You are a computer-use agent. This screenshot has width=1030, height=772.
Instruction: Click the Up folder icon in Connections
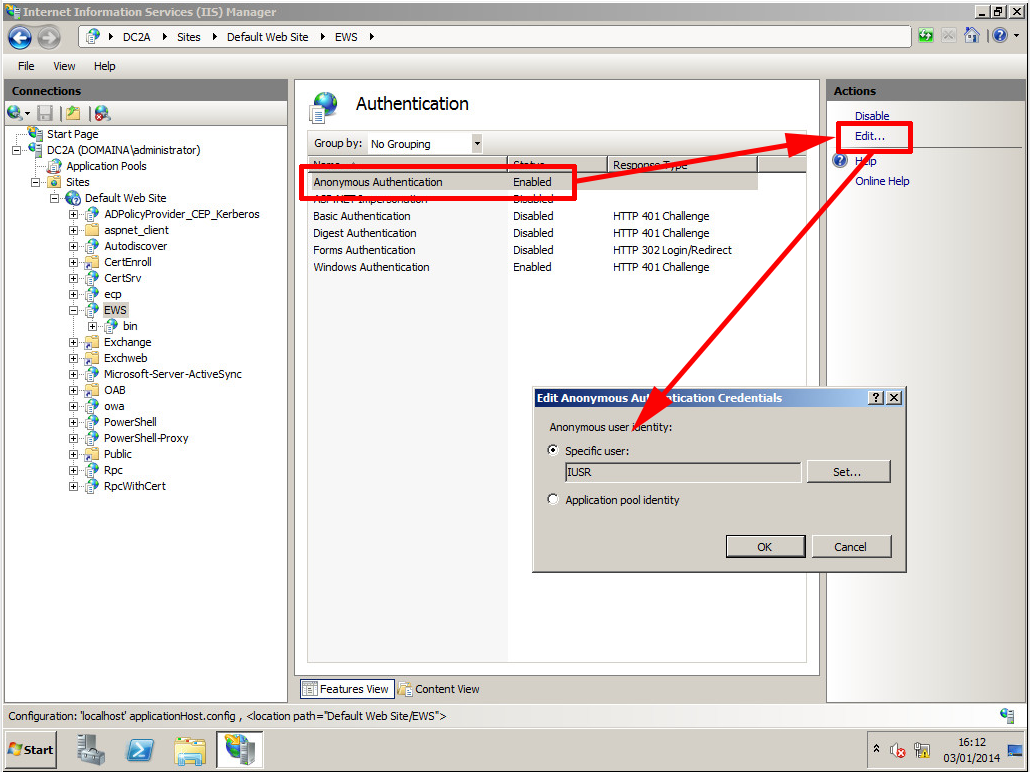click(x=73, y=113)
